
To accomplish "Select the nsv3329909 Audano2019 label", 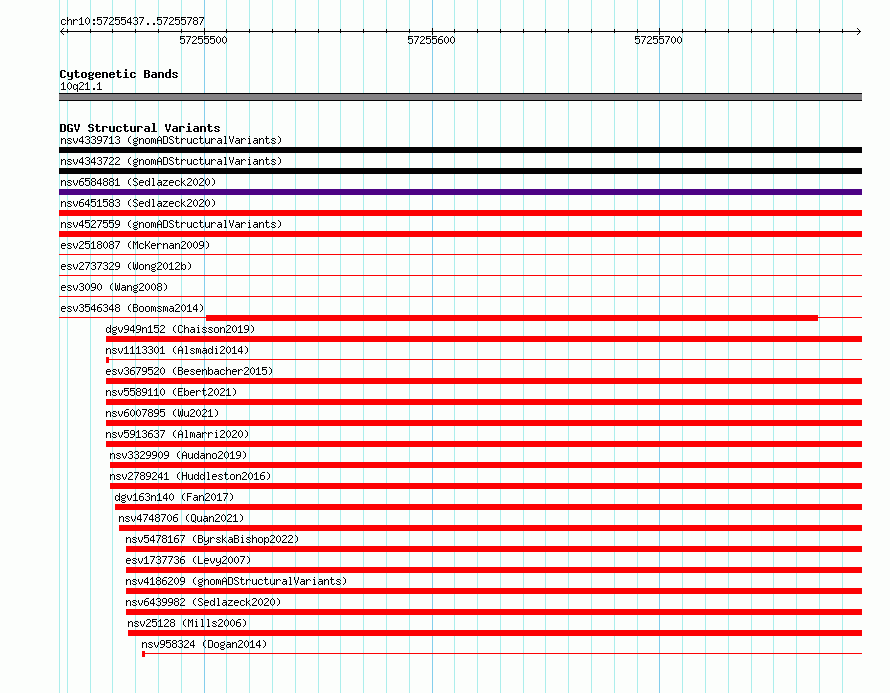I will point(178,455).
